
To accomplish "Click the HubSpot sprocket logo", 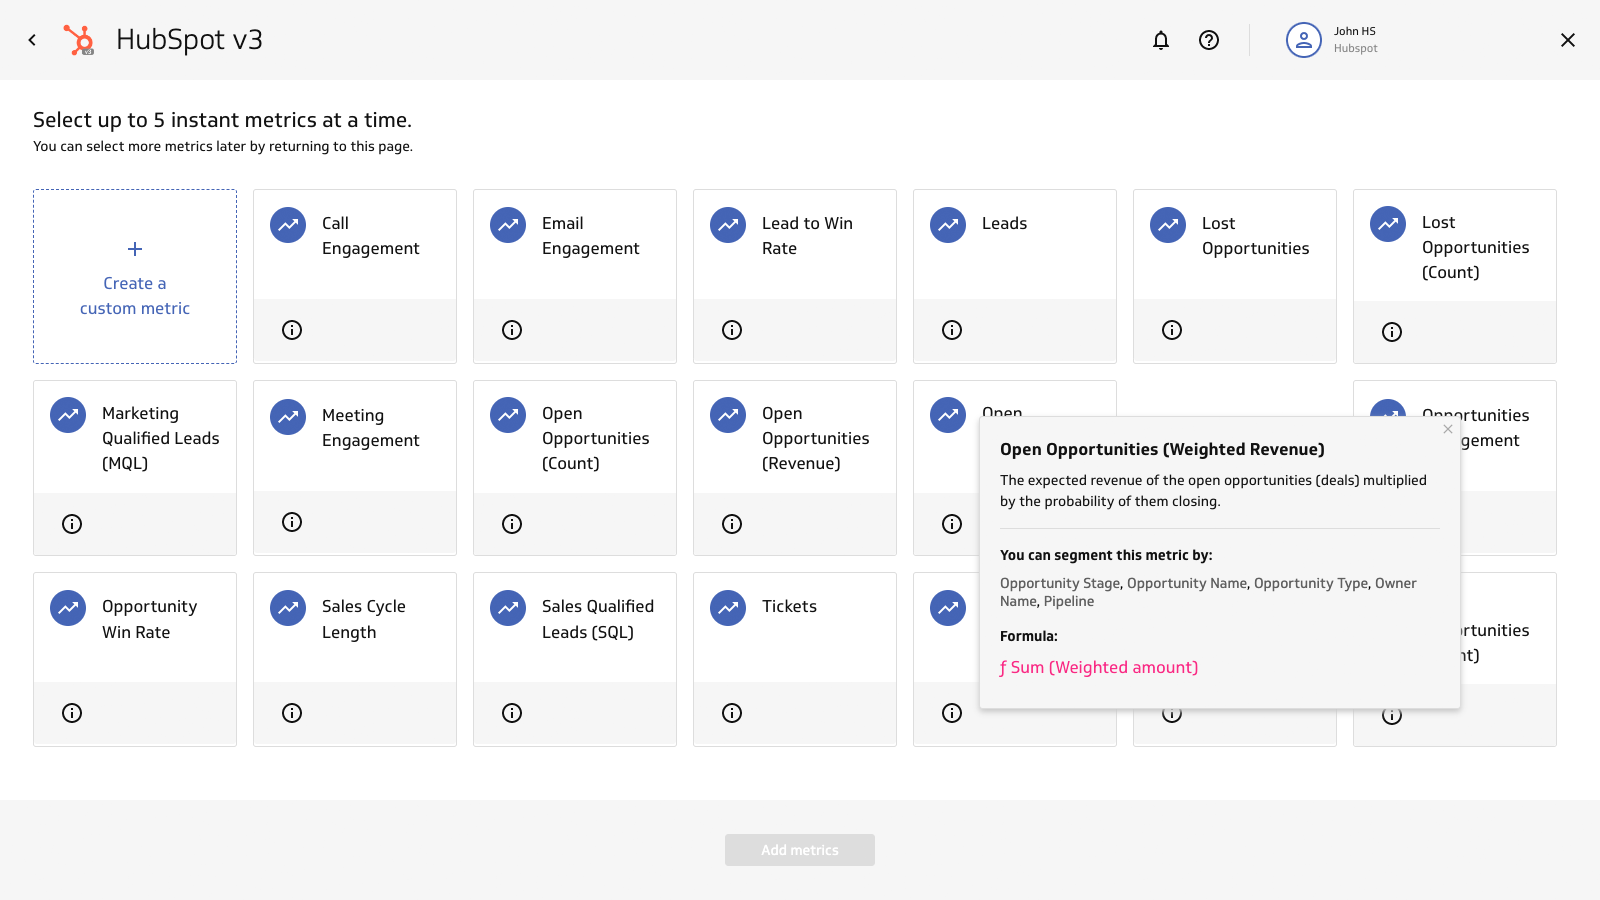I will click(79, 40).
